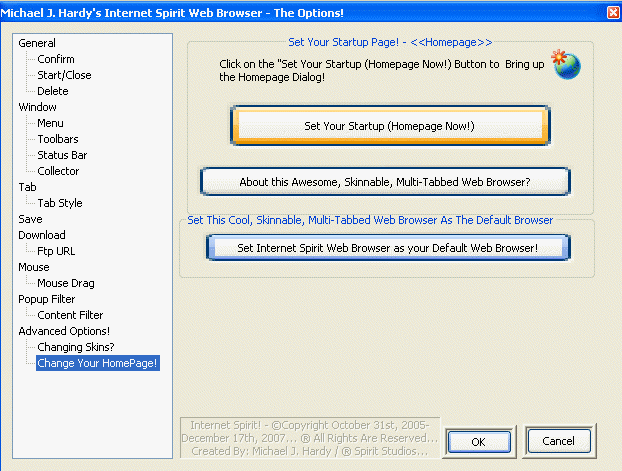622x471 pixels.
Task: Open Changing Skins? page
Action: 76,347
